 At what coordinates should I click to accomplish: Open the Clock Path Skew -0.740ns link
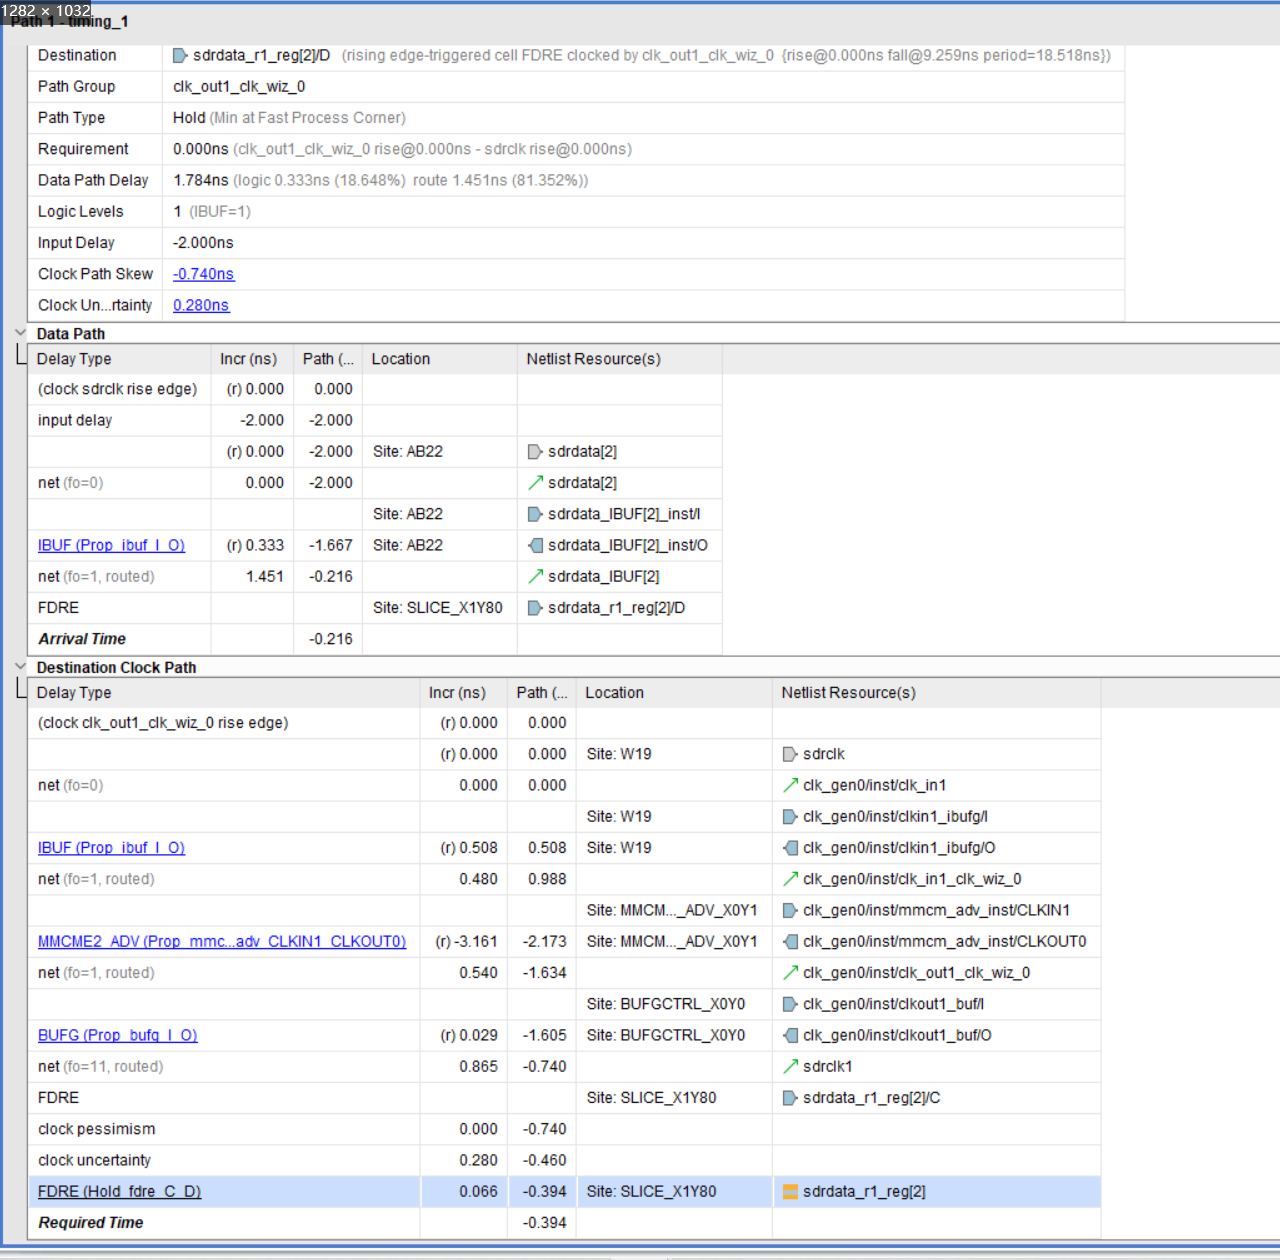click(203, 274)
